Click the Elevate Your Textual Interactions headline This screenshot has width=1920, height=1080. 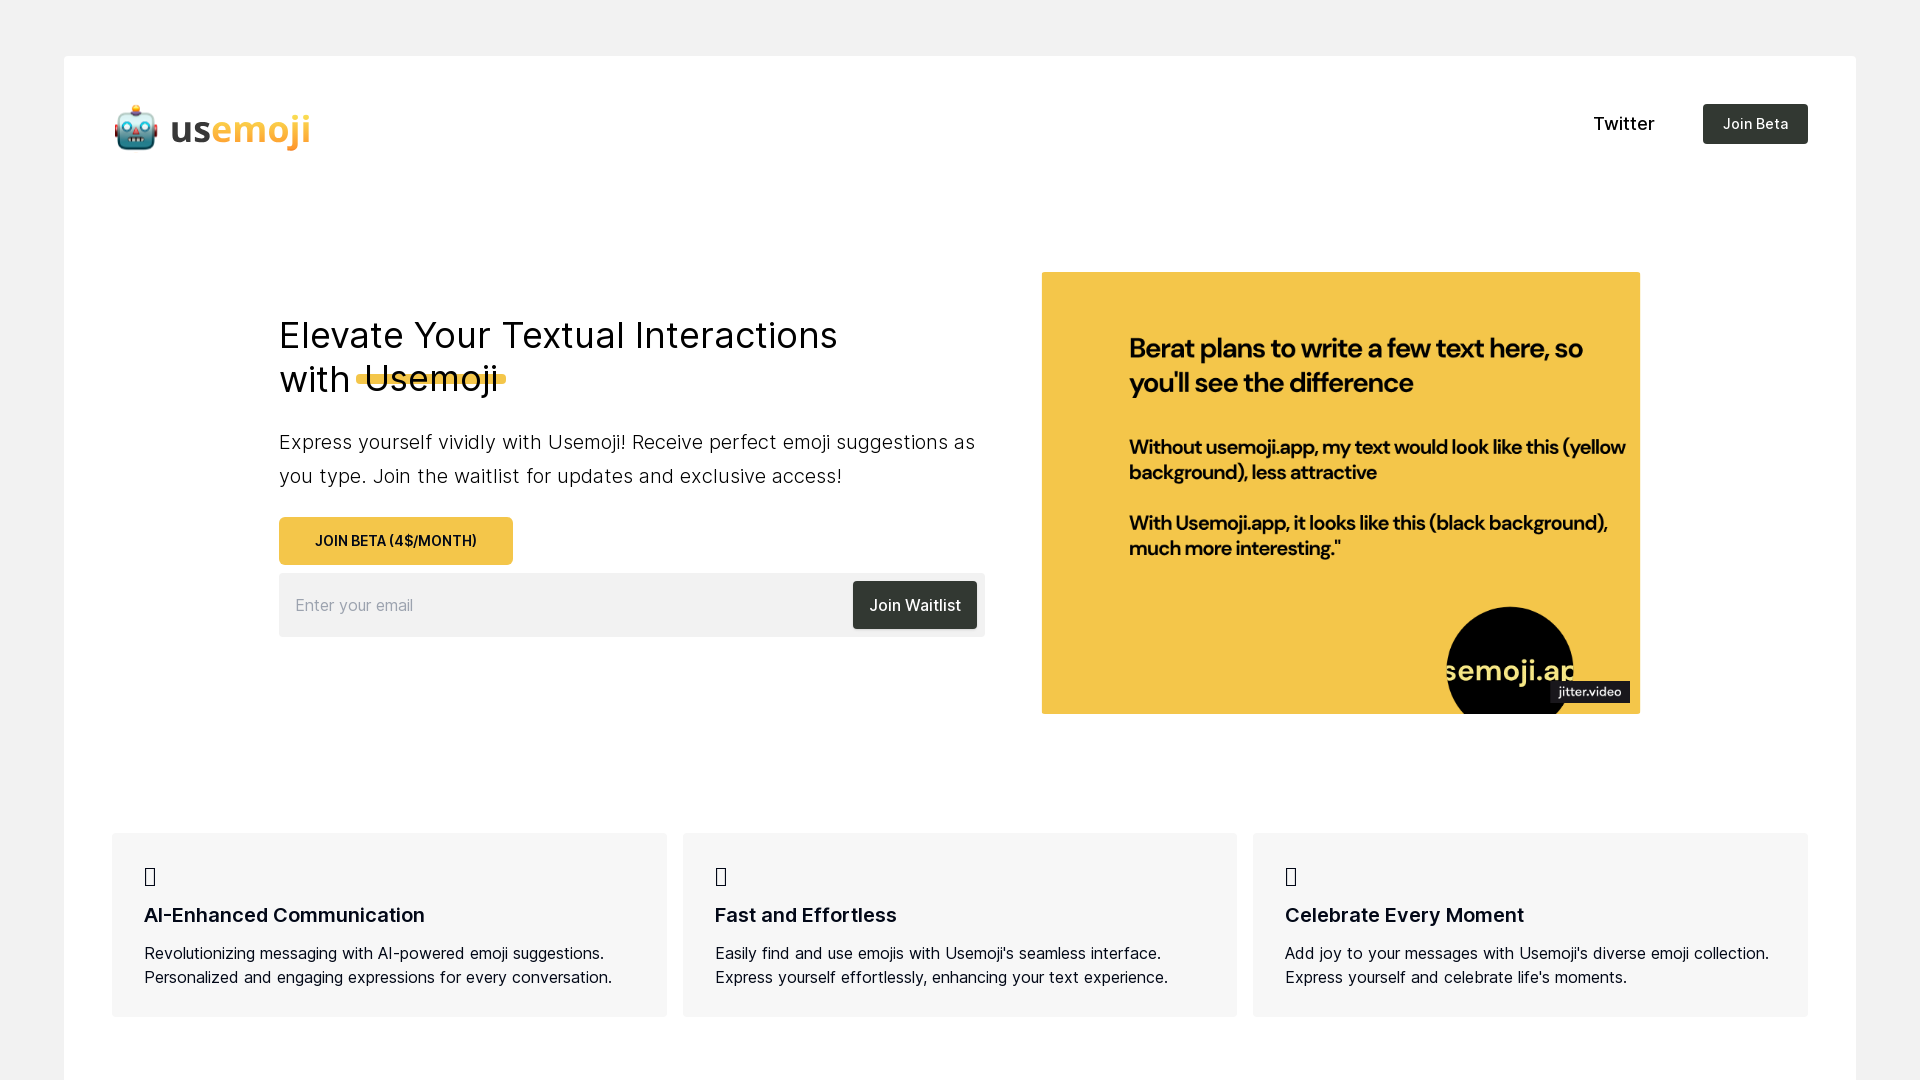point(557,336)
